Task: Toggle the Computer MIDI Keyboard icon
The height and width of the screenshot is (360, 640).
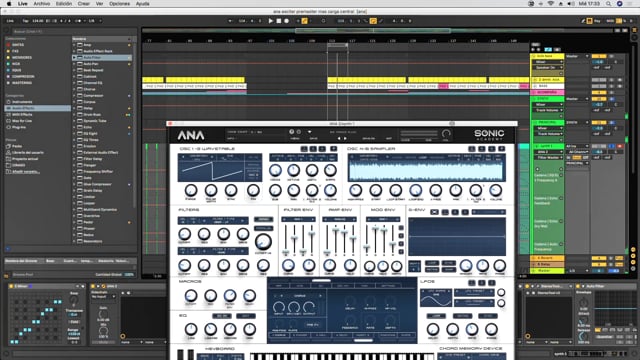Action: pyautogui.click(x=590, y=21)
